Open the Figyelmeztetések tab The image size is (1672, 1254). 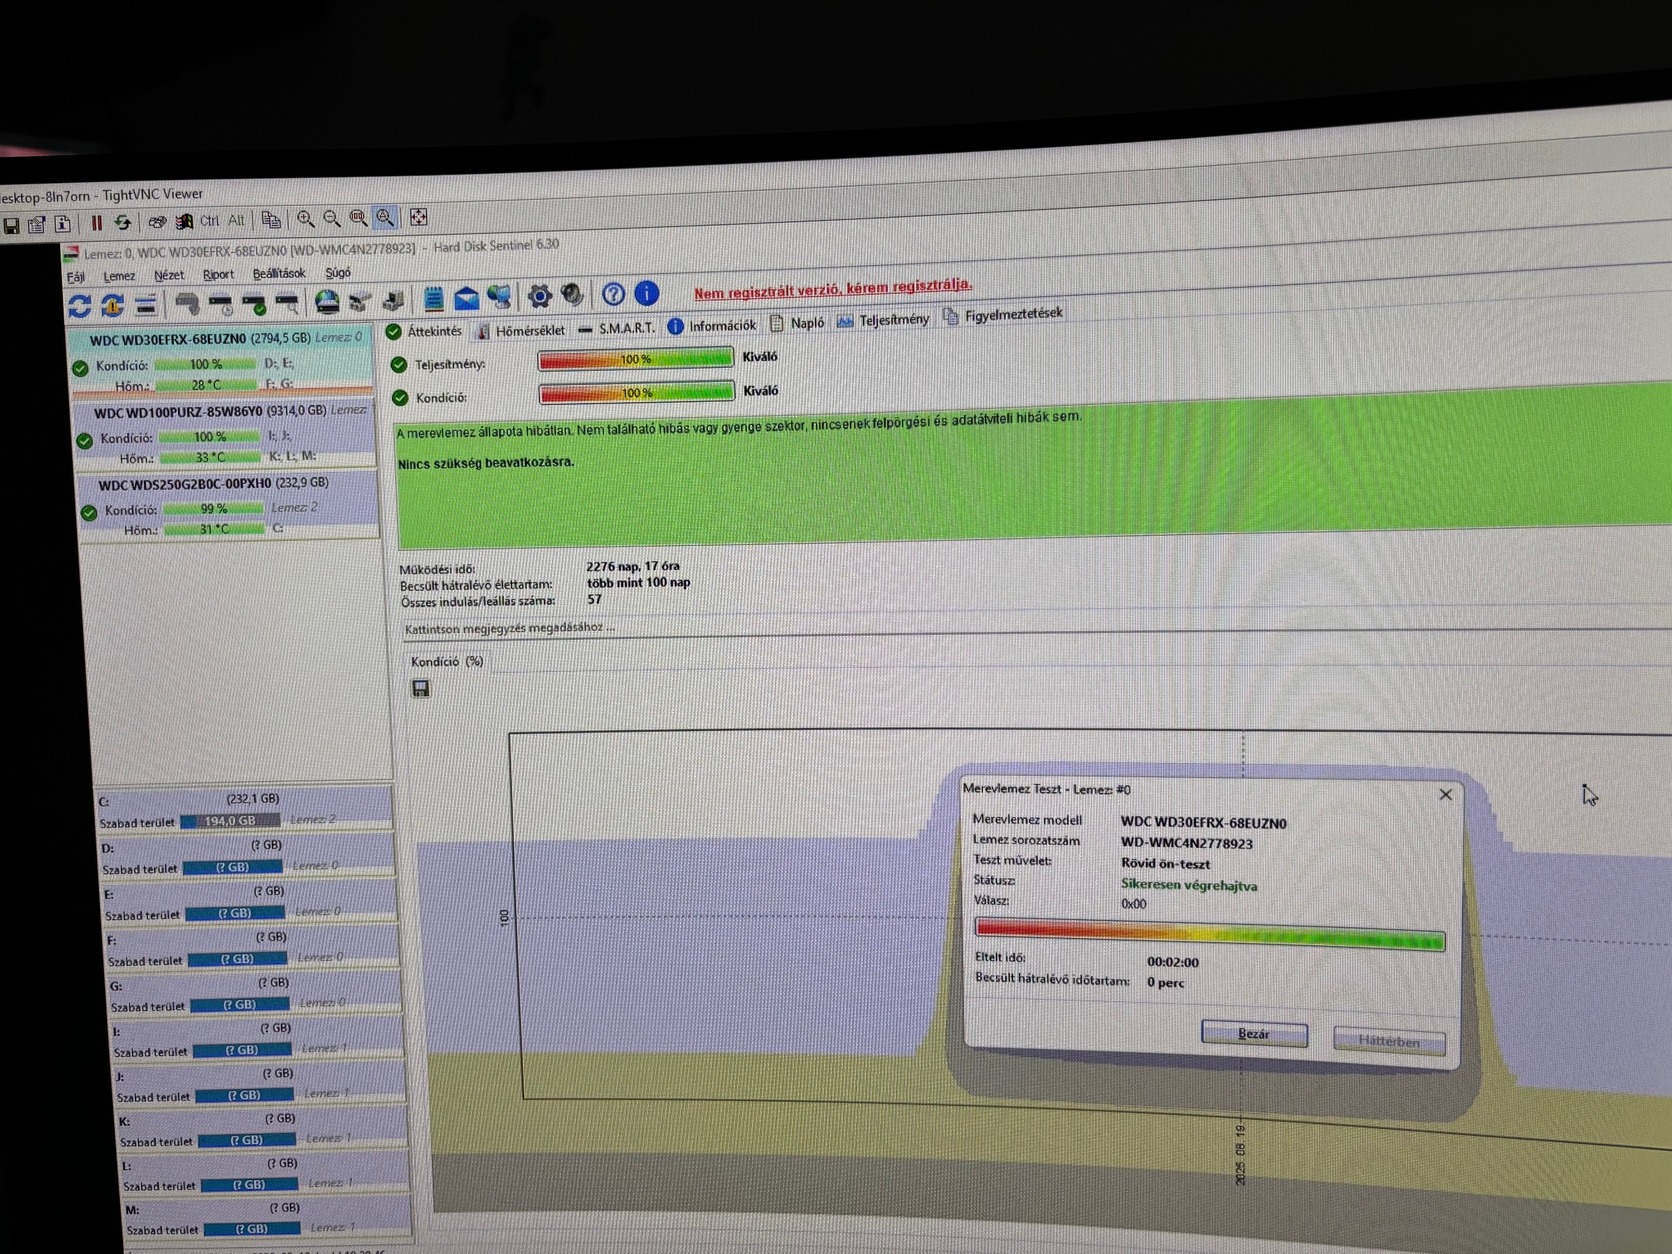pos(1002,316)
